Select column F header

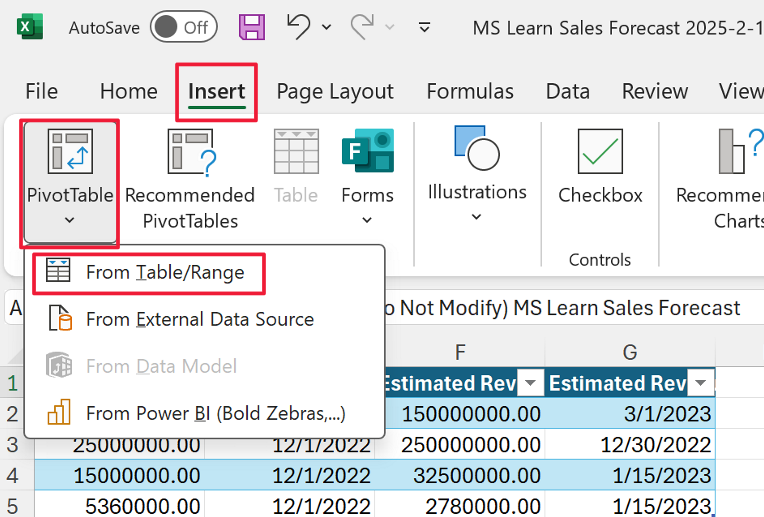point(460,352)
